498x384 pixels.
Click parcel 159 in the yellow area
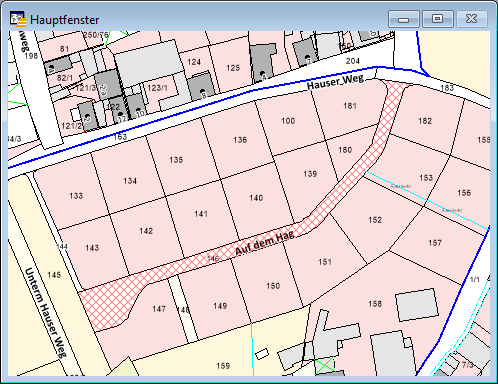223,366
